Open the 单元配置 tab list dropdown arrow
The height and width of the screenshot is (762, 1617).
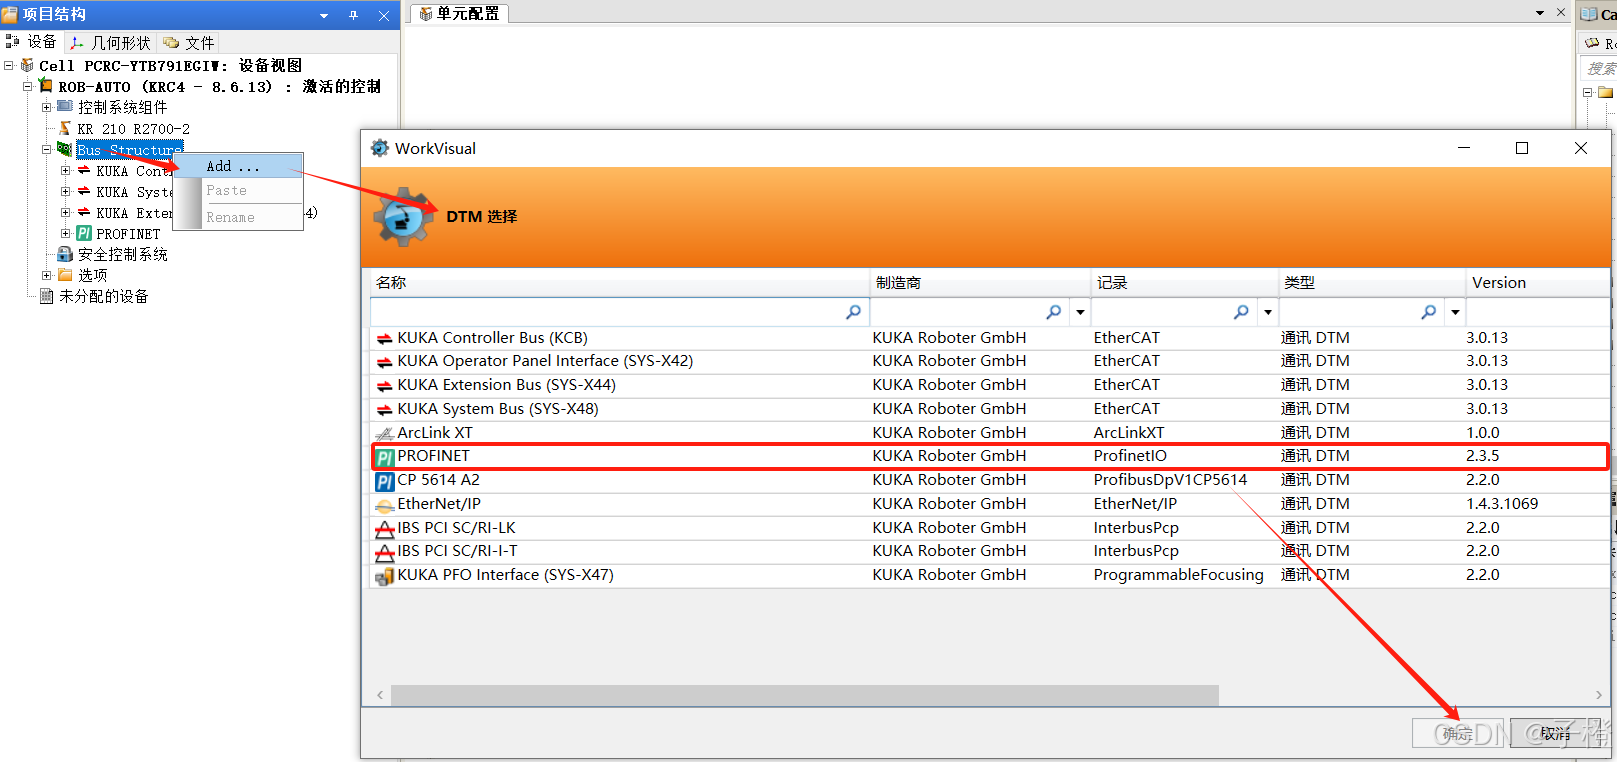(1540, 13)
